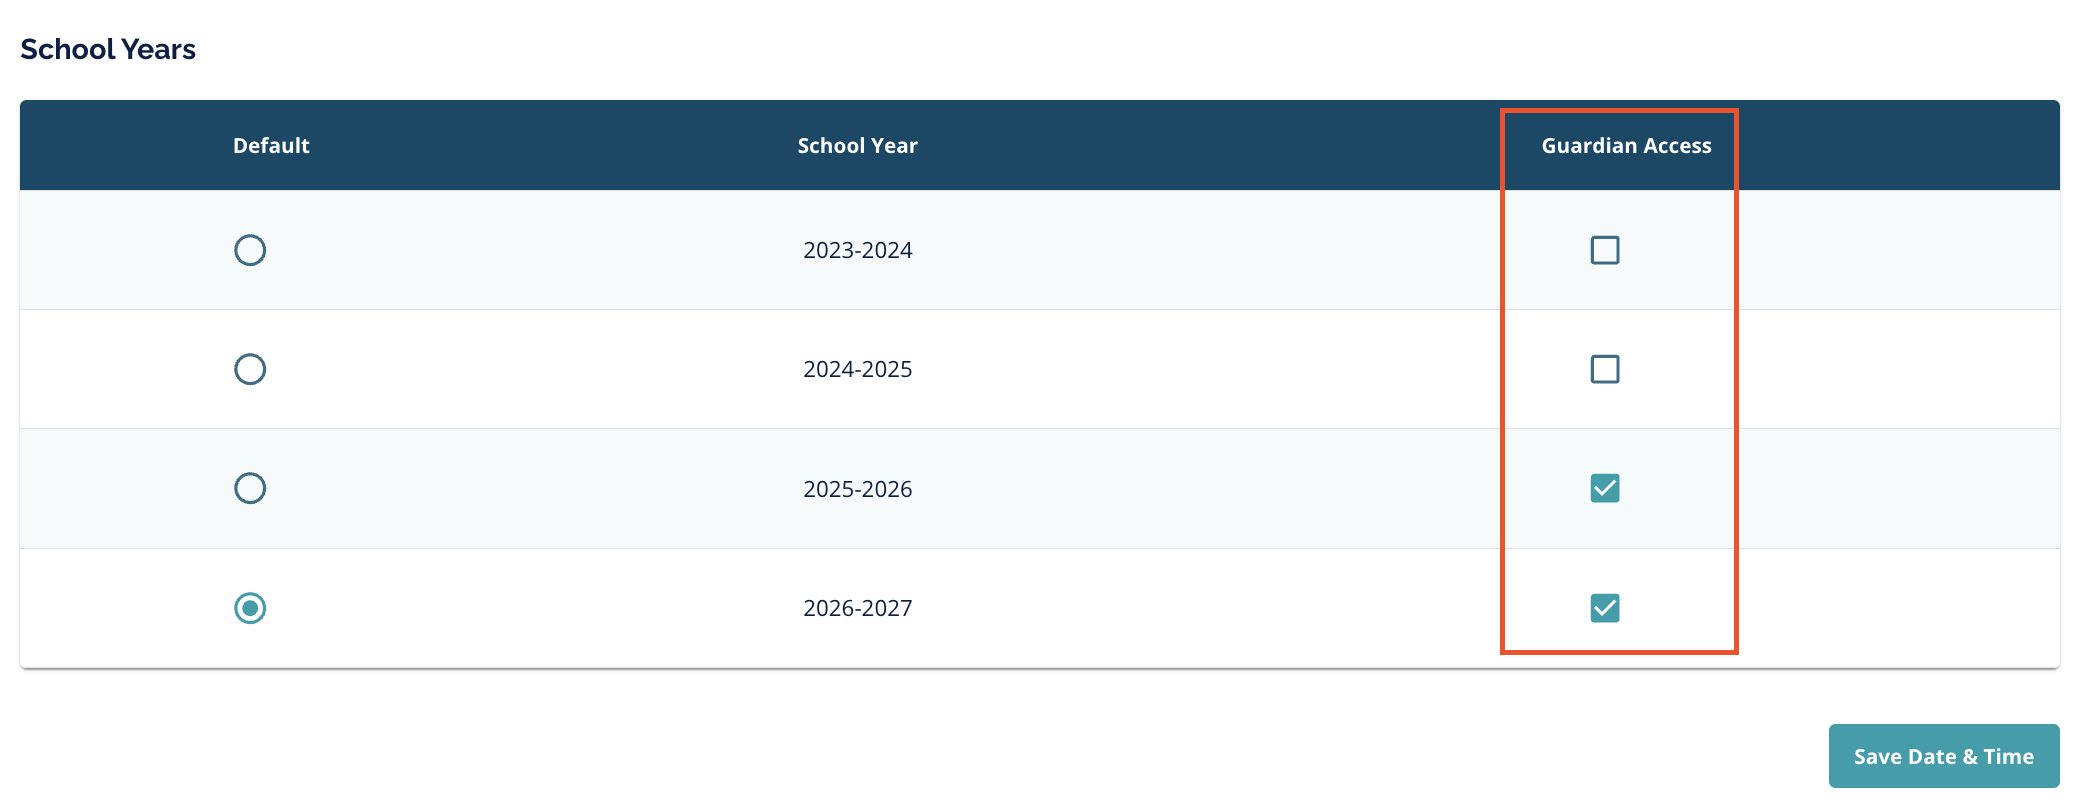Choose 2025-2026 as default year
The width and height of the screenshot is (2078, 812).
pos(250,488)
